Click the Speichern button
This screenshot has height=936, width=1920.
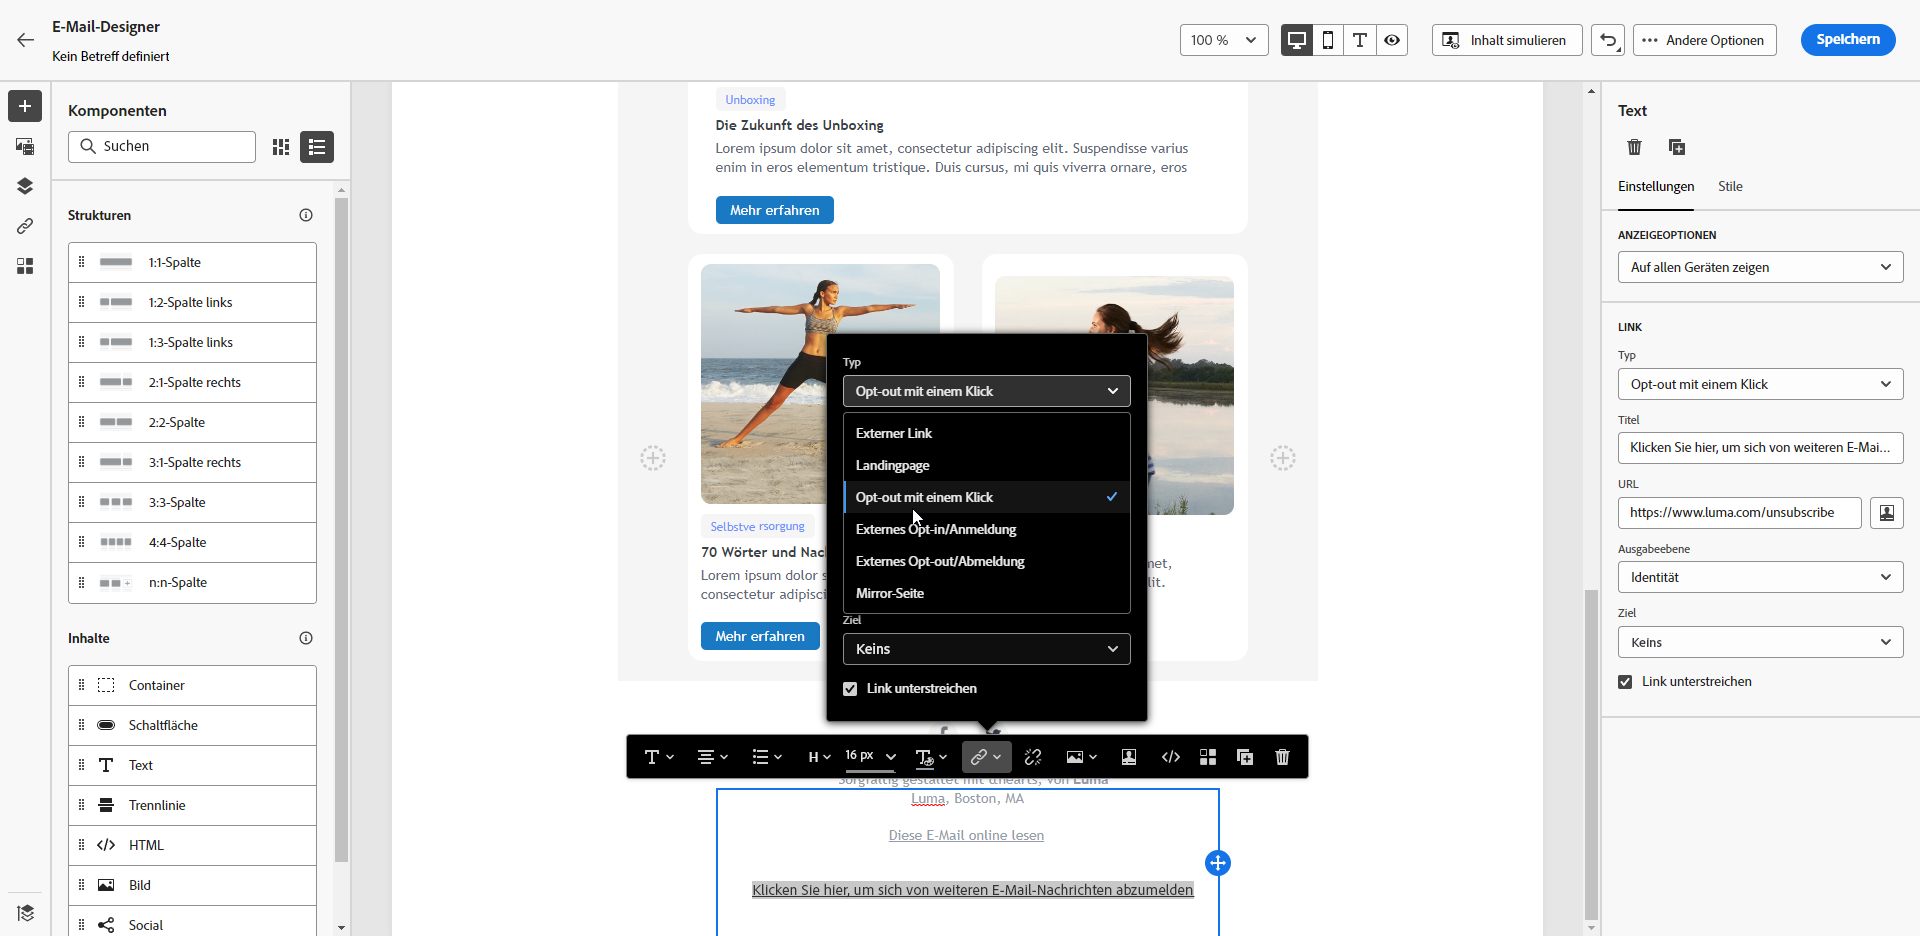tap(1848, 40)
